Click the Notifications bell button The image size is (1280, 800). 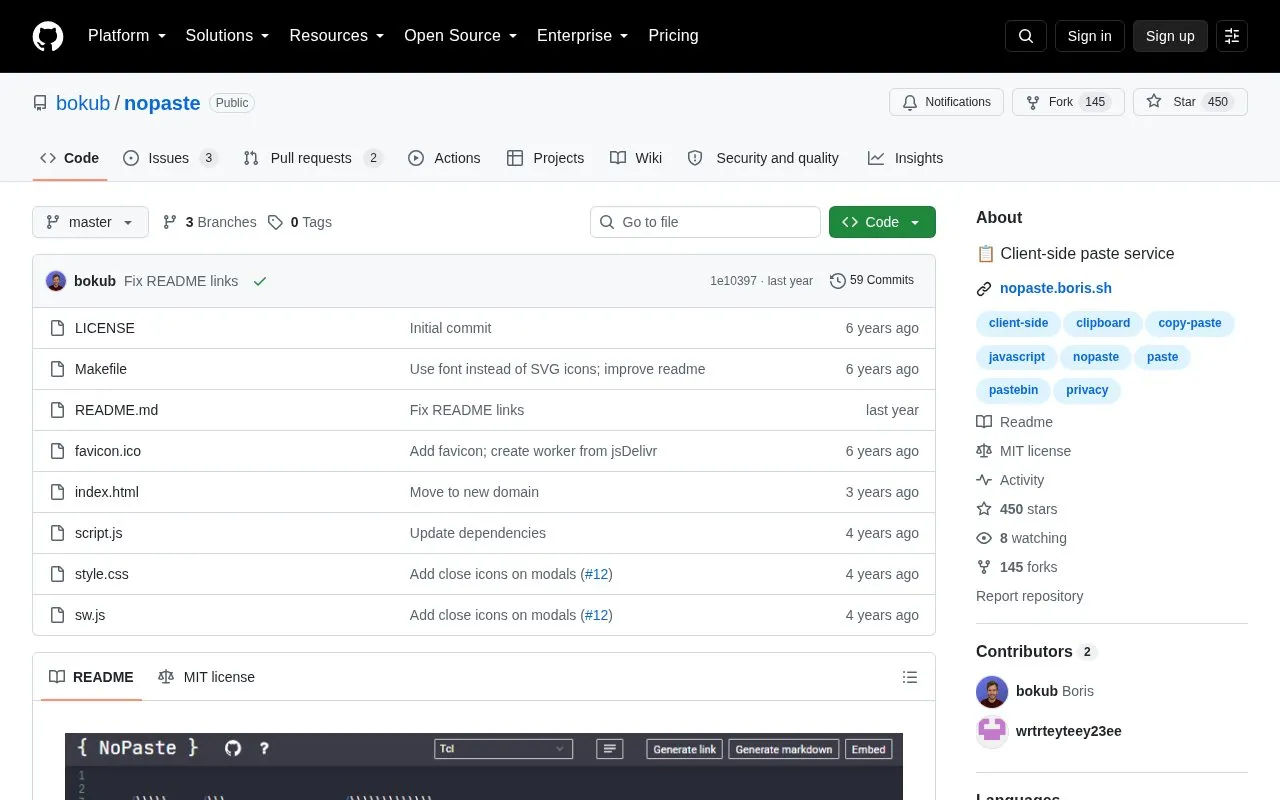(946, 102)
